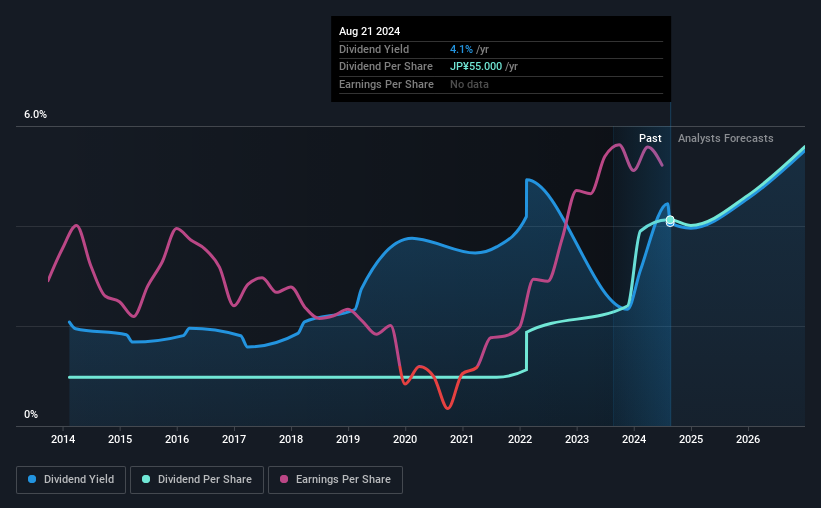Click the 2014 x-axis label

click(63, 439)
